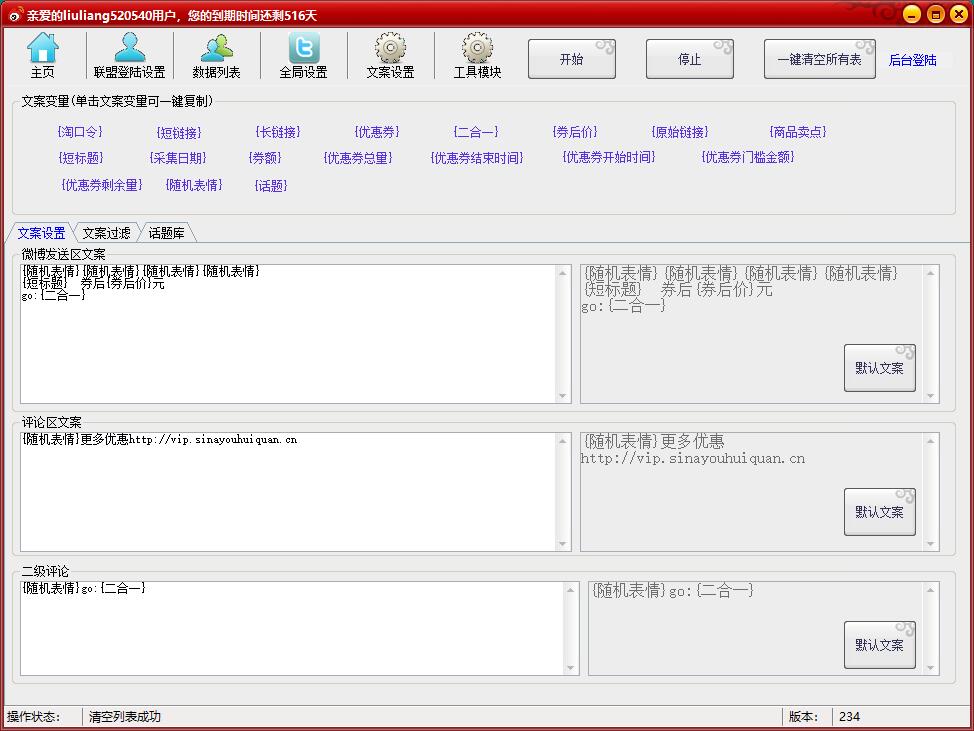Image resolution: width=974 pixels, height=731 pixels.
Task: Copy the {淘口令} variable
Action: tap(80, 132)
